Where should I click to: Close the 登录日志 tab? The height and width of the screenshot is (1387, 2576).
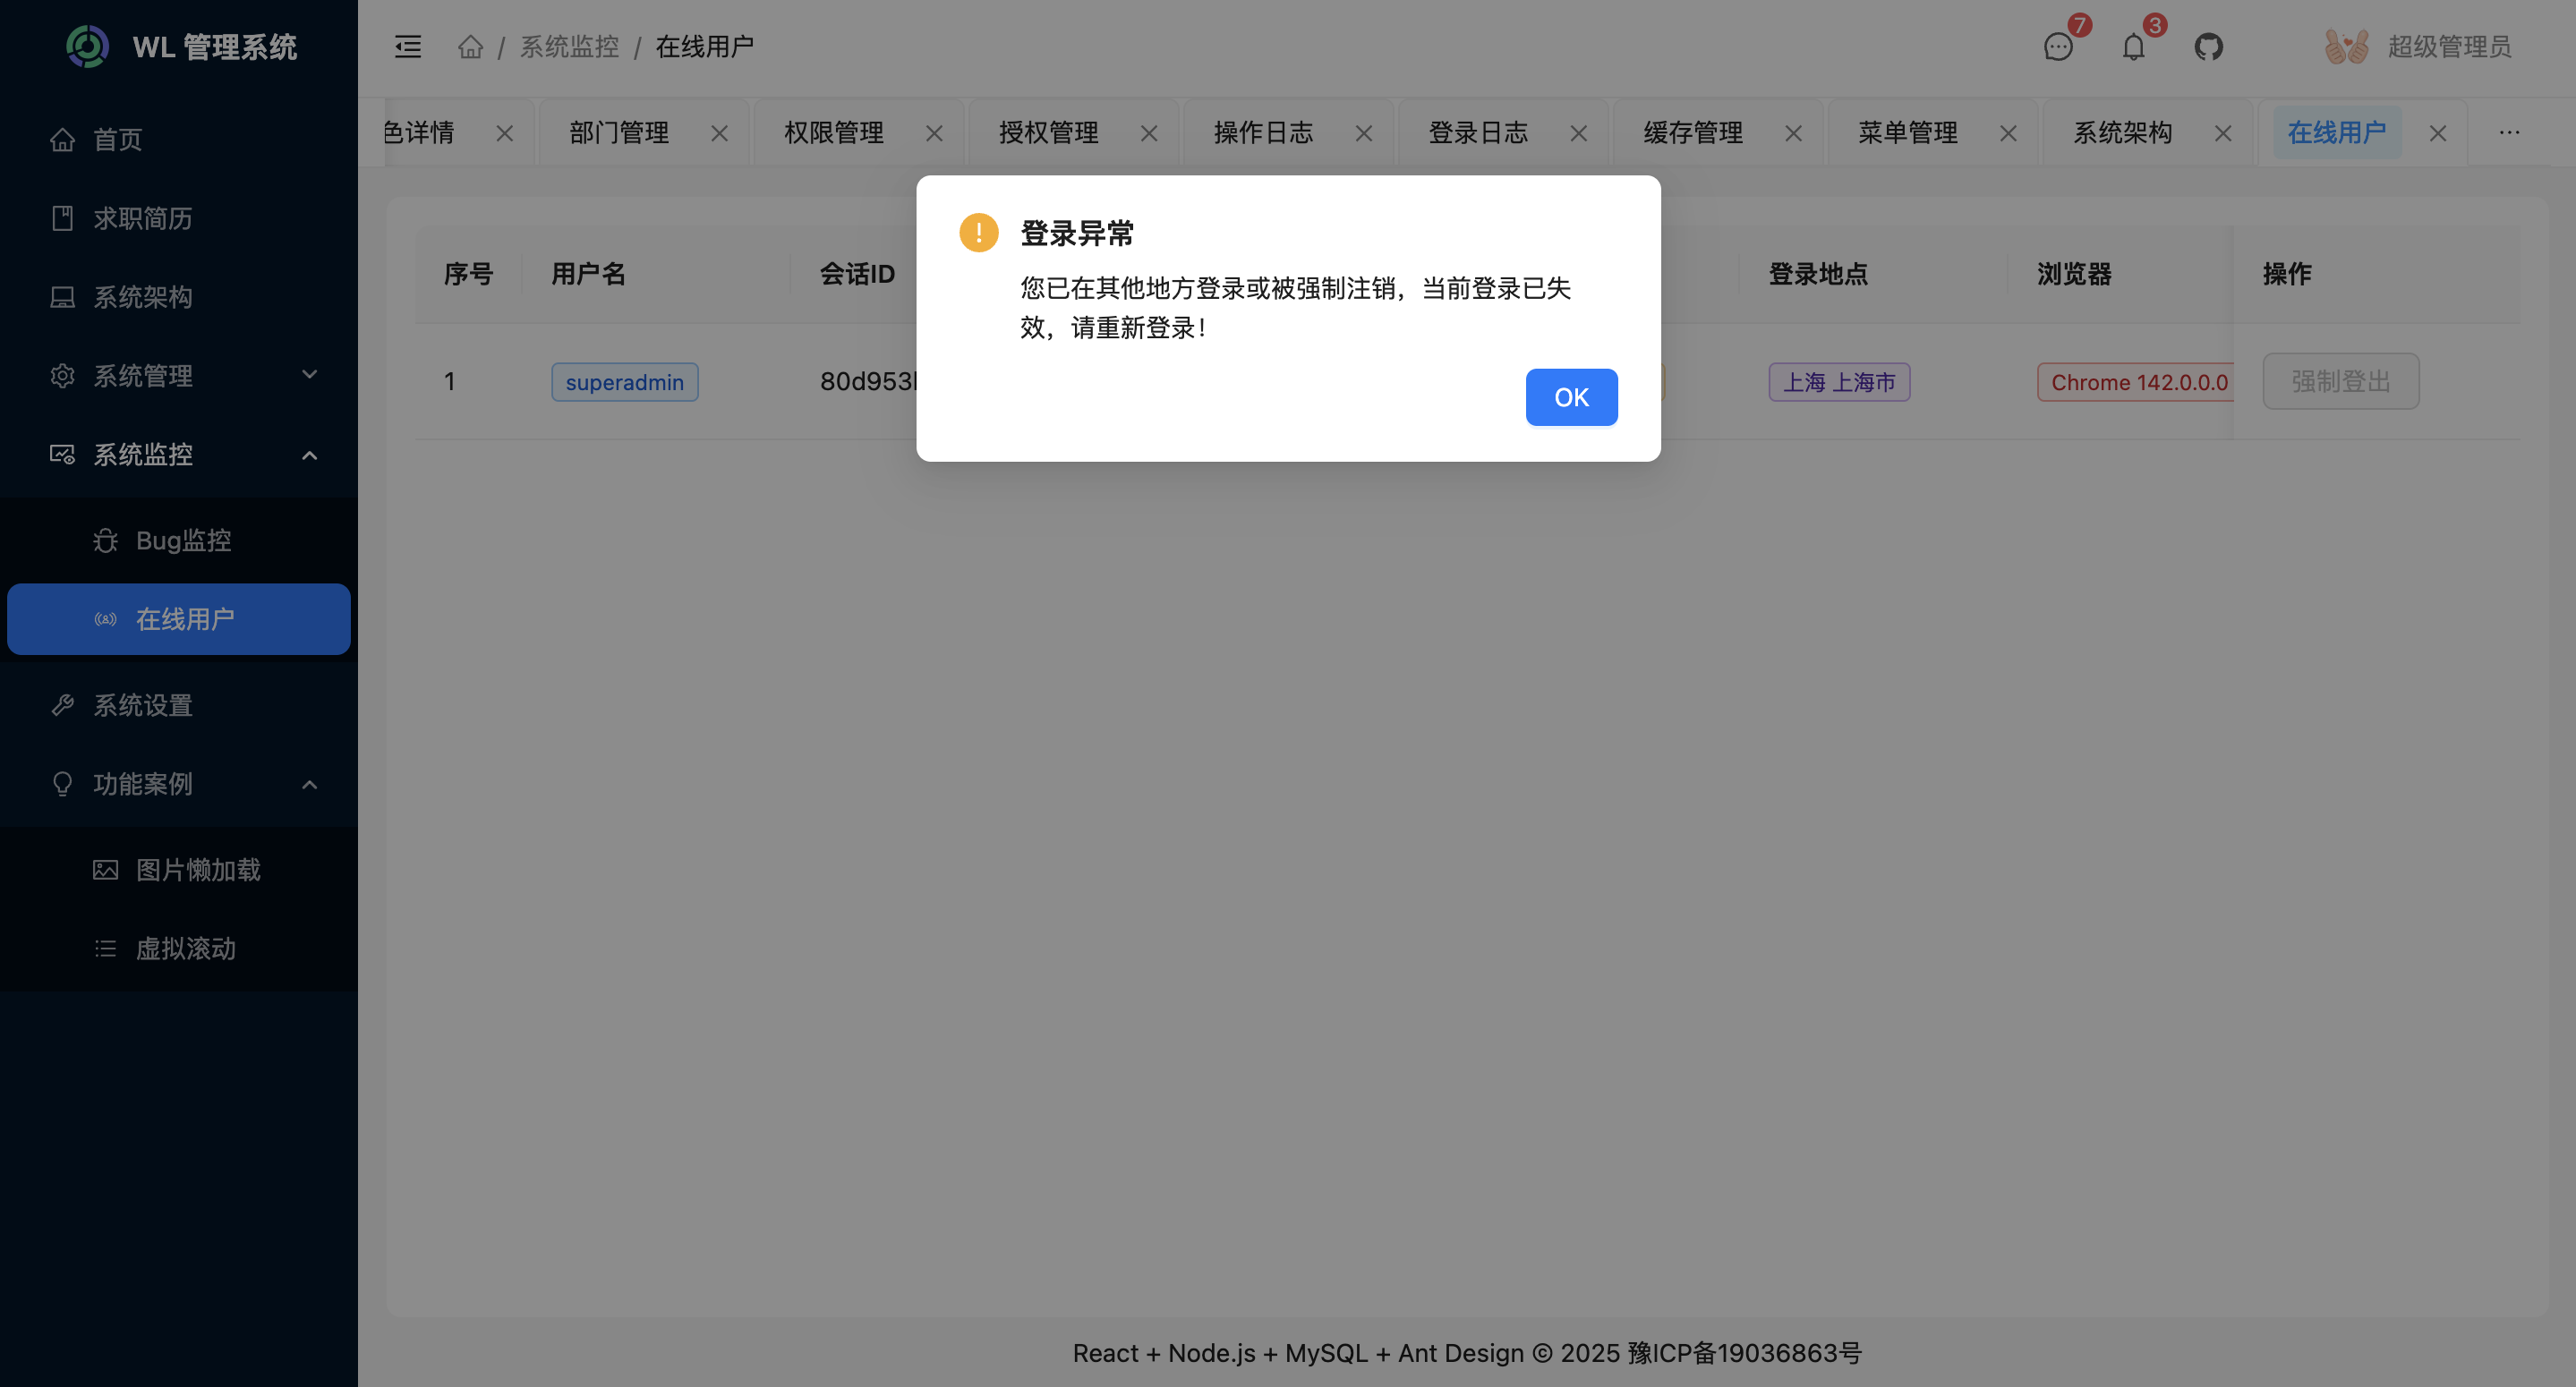pyautogui.click(x=1578, y=132)
